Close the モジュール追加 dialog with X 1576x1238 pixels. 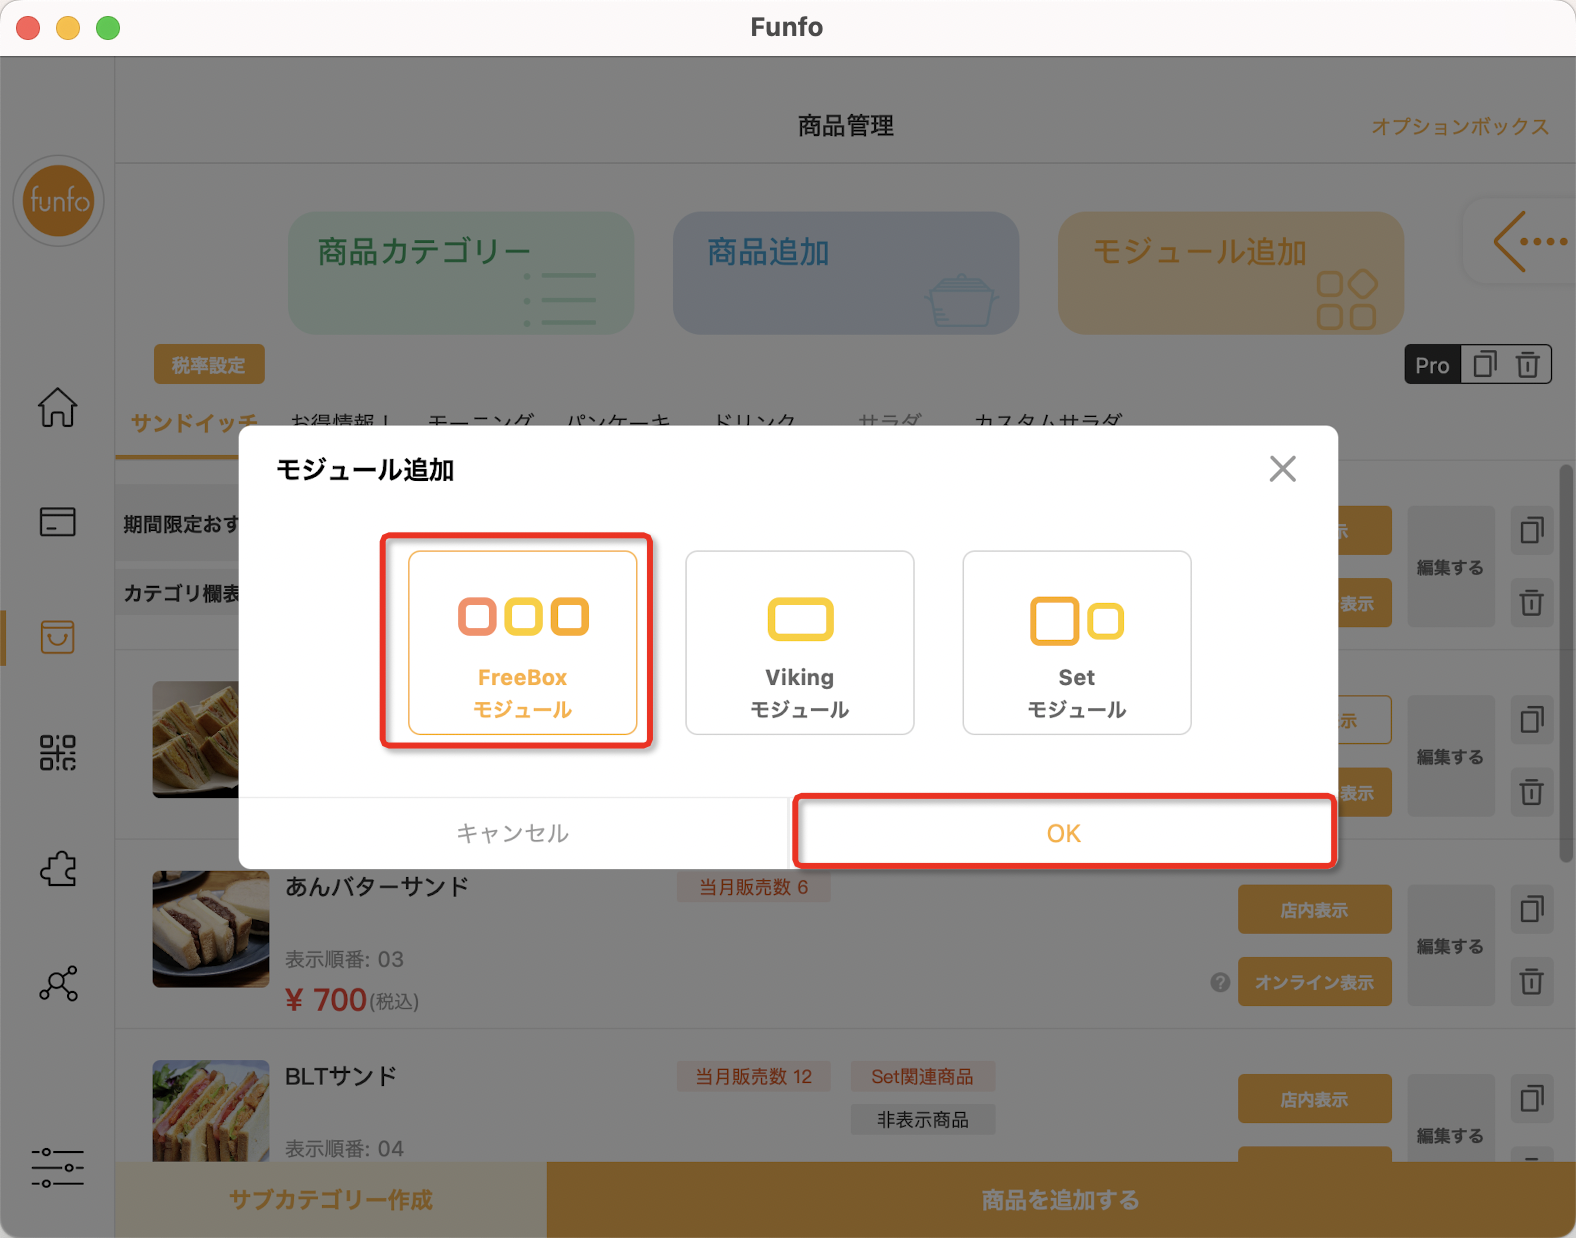[1282, 468]
